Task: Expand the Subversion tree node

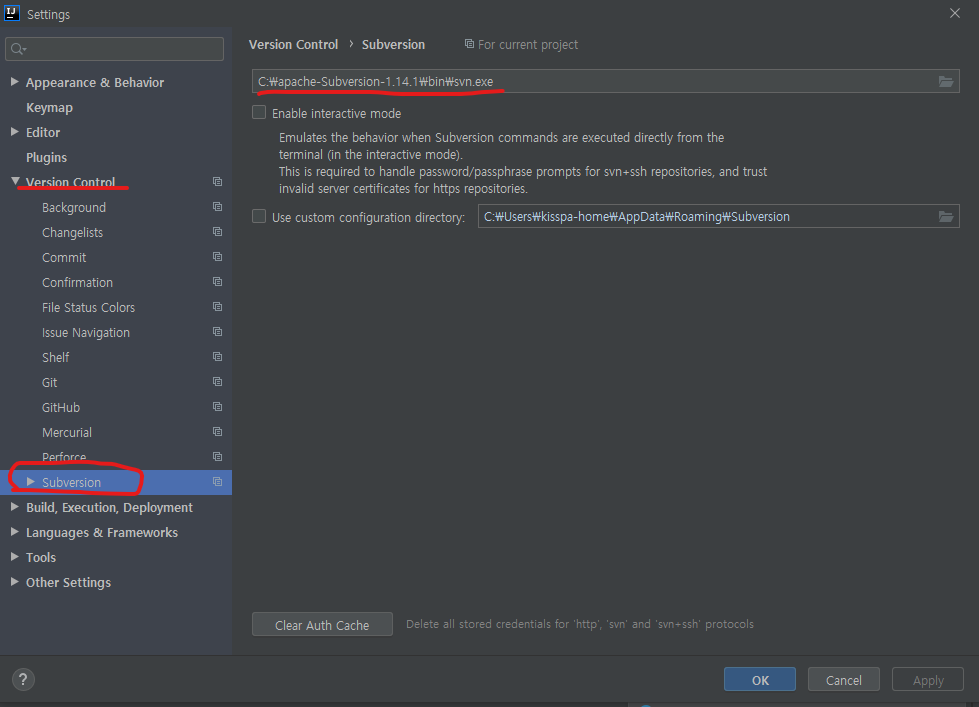Action: point(31,482)
